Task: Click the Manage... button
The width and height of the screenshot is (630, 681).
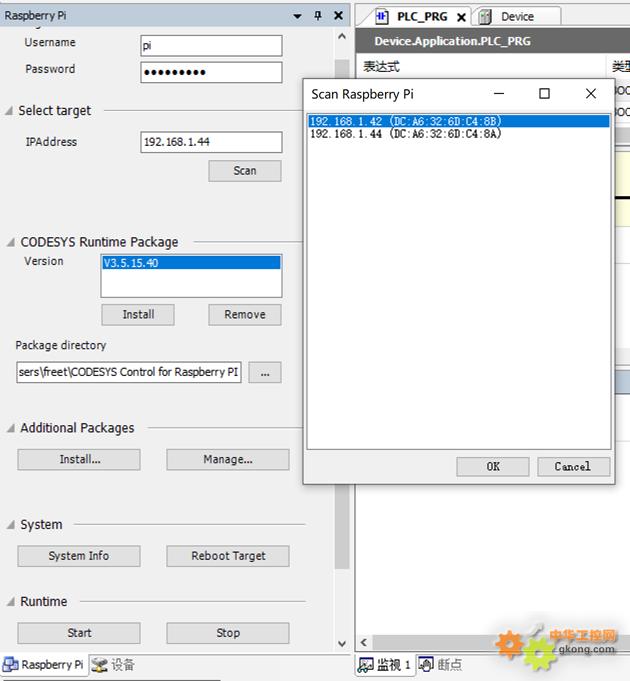Action: coord(228,460)
